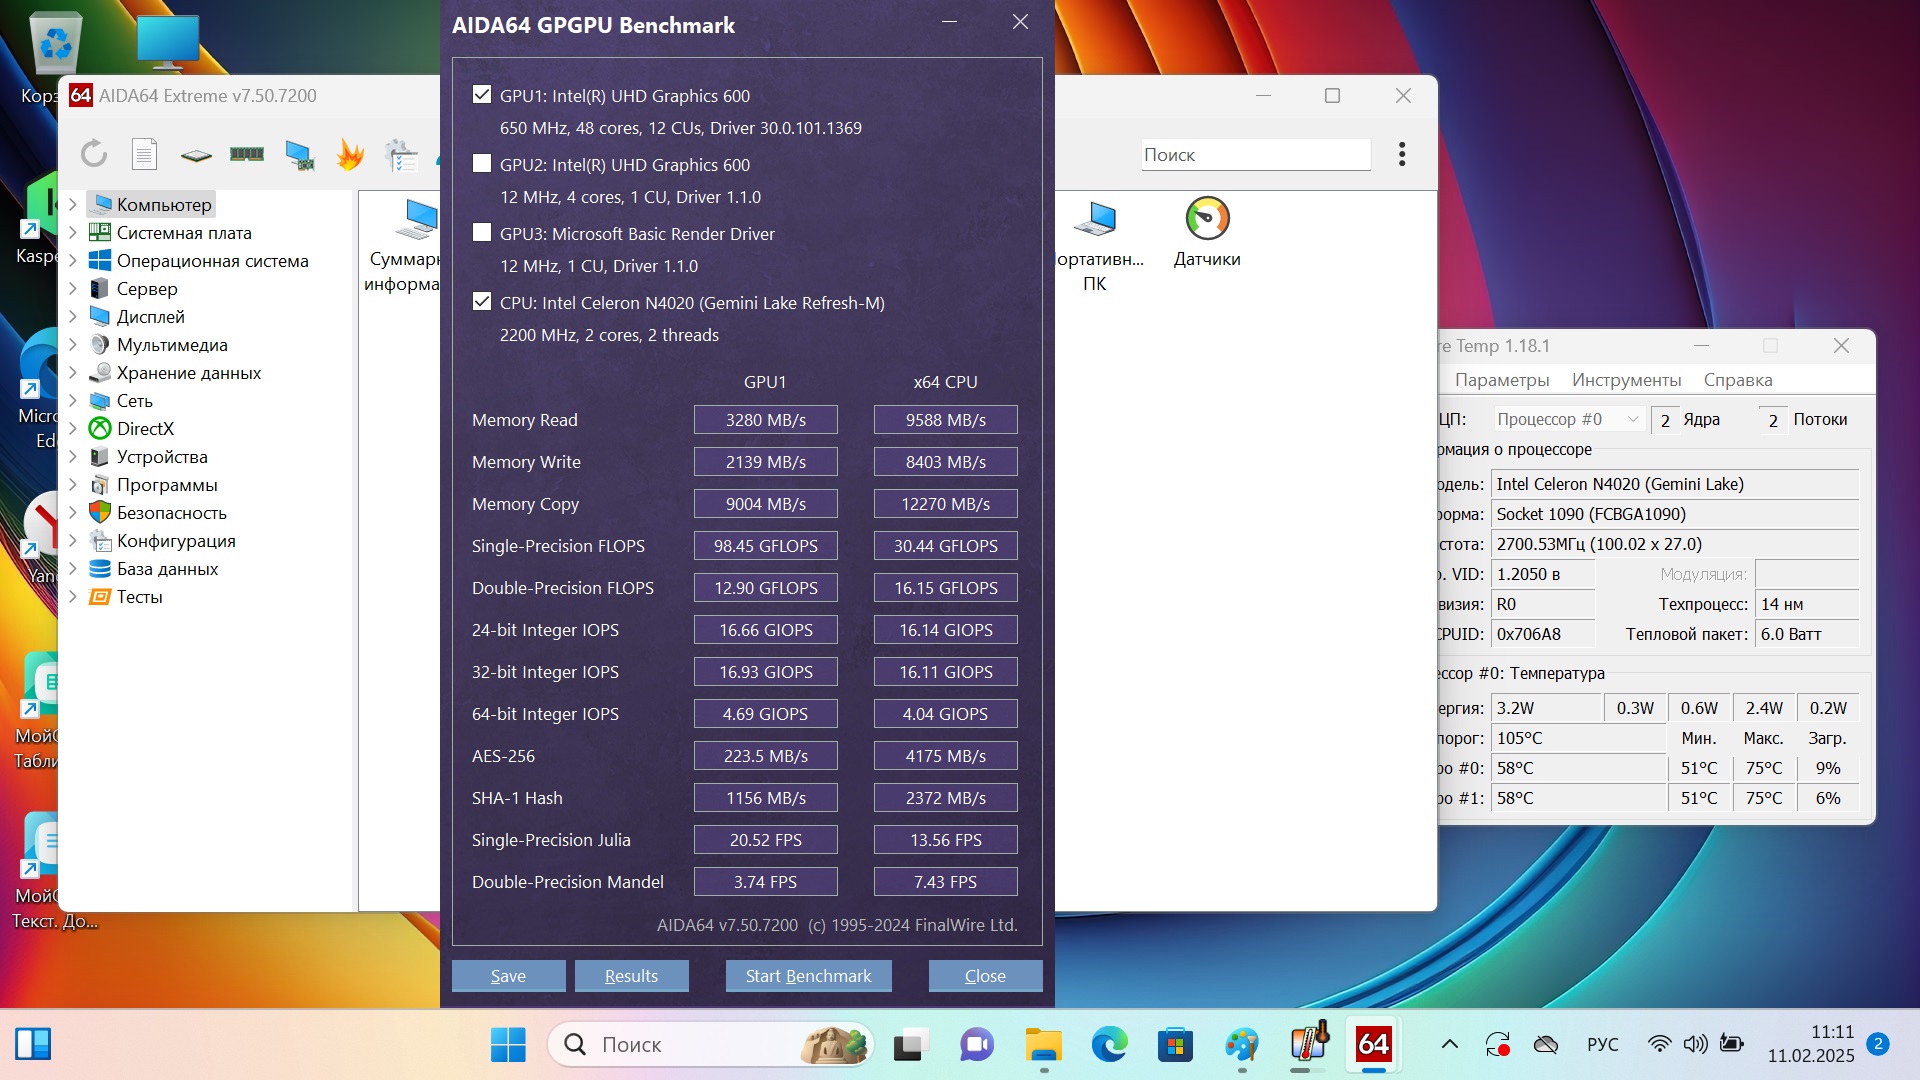1920x1080 pixels.
Task: Click the Save button
Action: click(508, 975)
